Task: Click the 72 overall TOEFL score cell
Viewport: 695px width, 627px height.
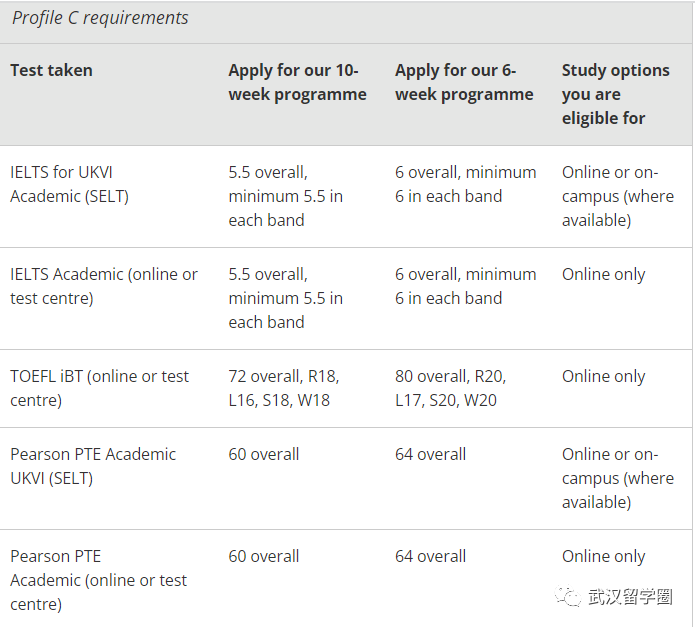Action: [284, 388]
